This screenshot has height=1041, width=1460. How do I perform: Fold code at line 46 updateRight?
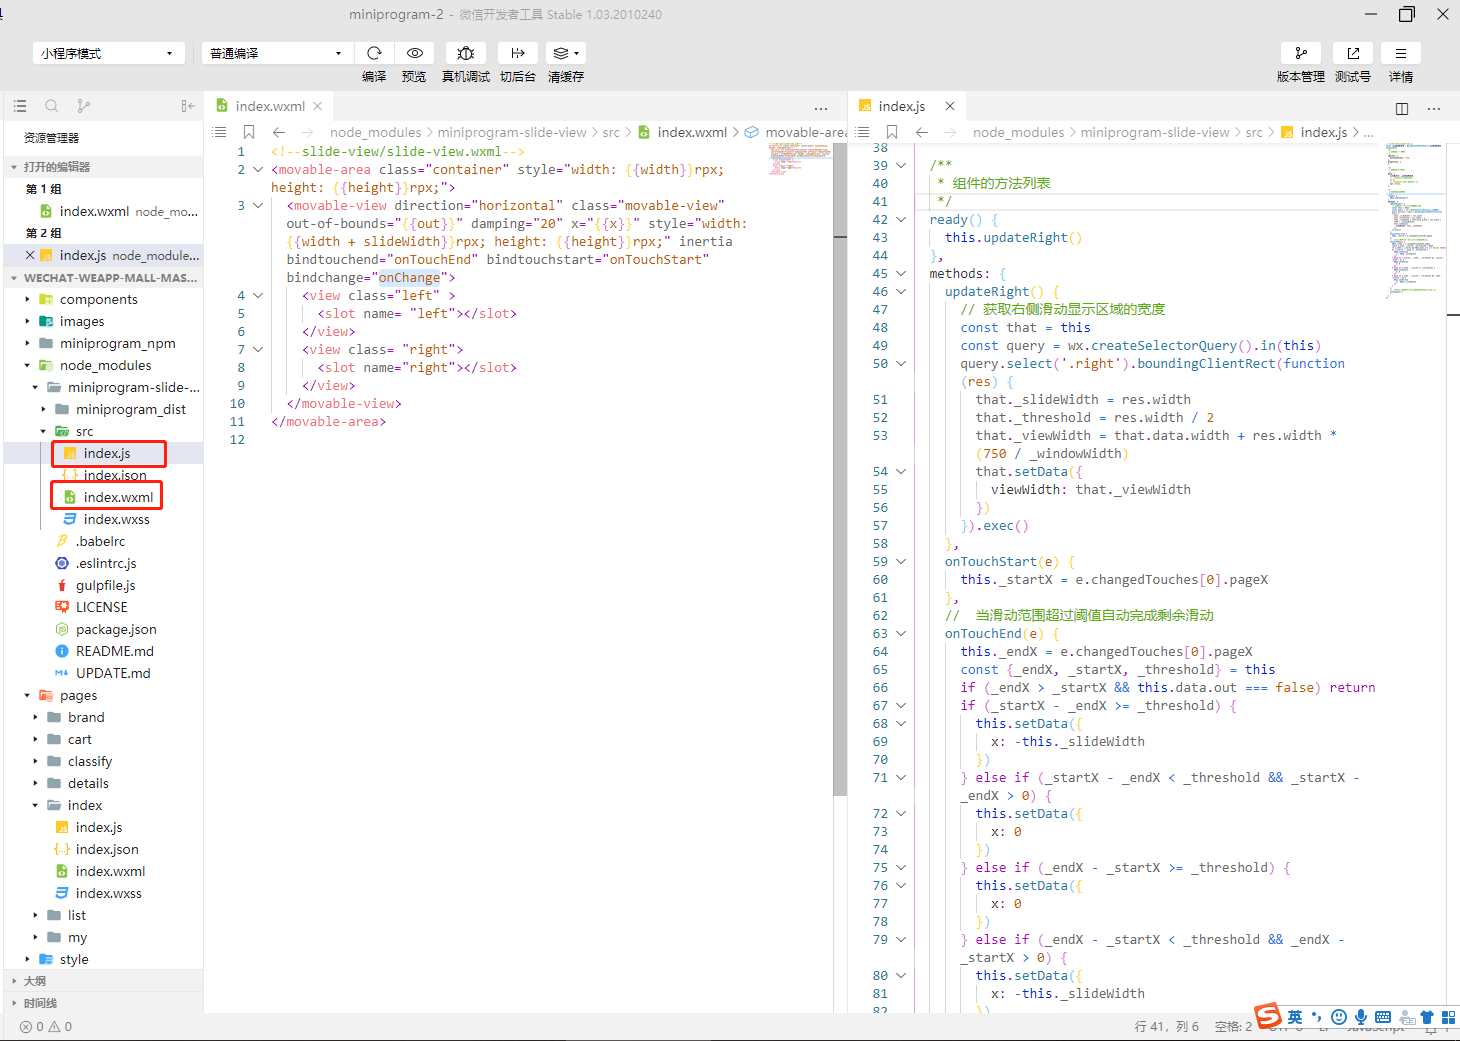(901, 292)
